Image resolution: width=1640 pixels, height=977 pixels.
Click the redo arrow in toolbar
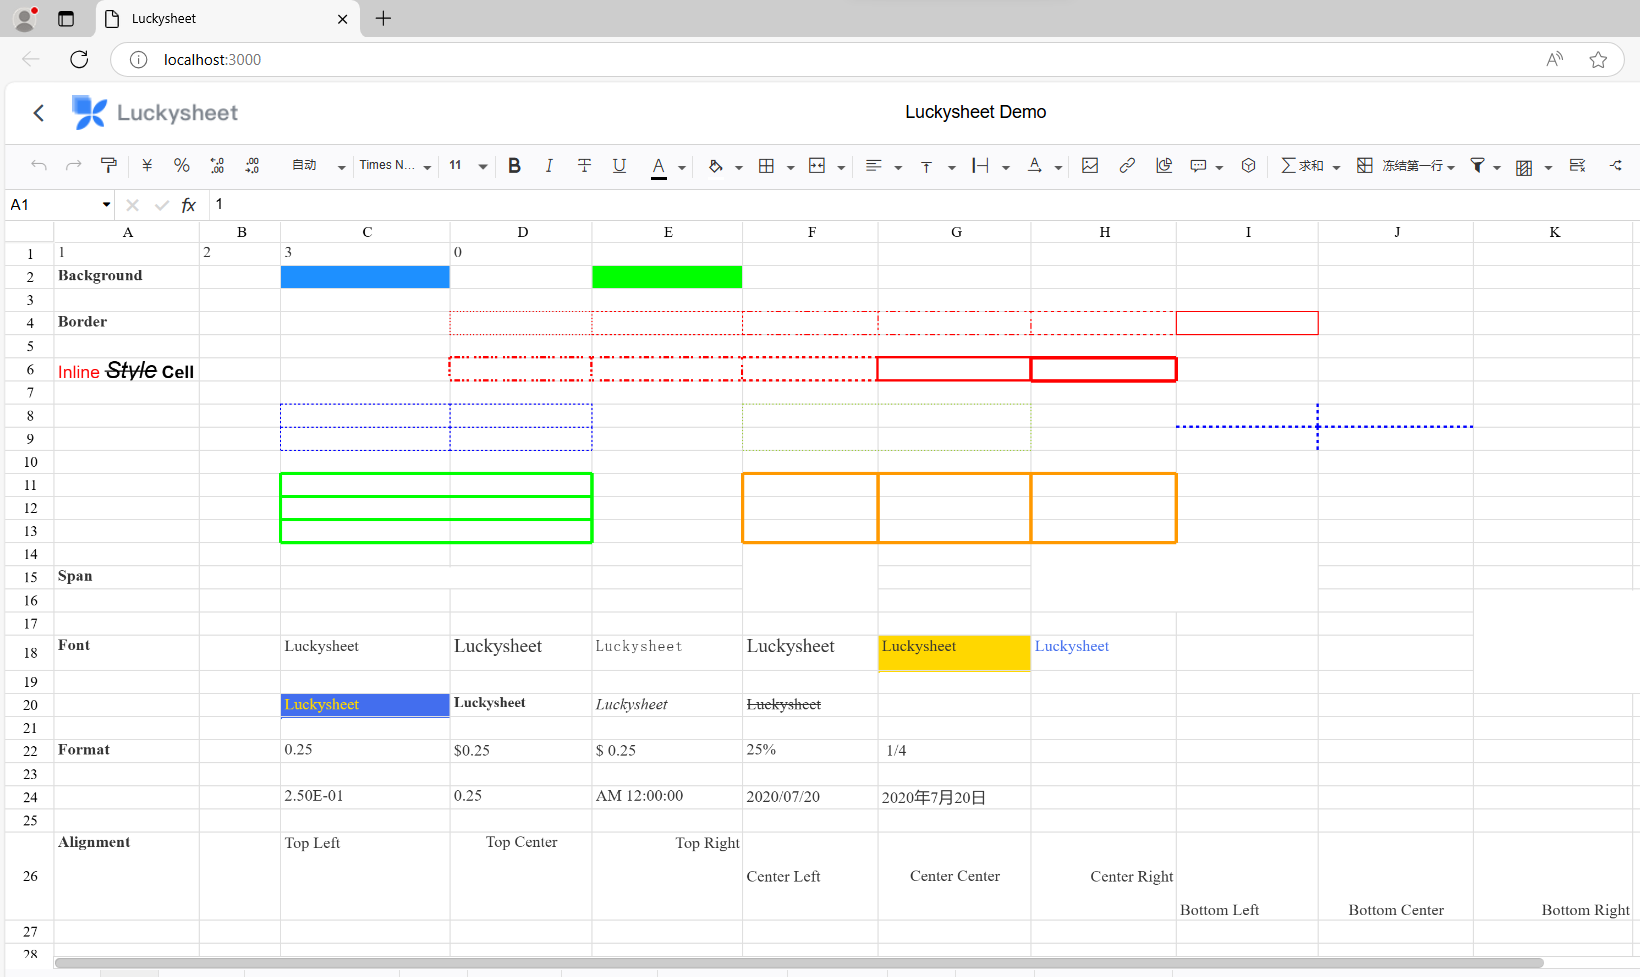(x=73, y=166)
